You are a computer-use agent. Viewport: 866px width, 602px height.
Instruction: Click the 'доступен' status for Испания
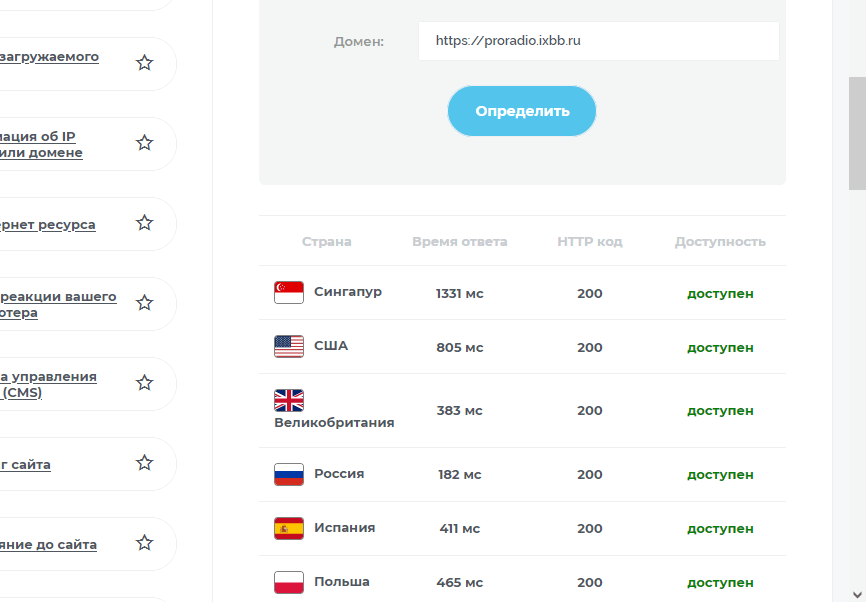point(720,530)
